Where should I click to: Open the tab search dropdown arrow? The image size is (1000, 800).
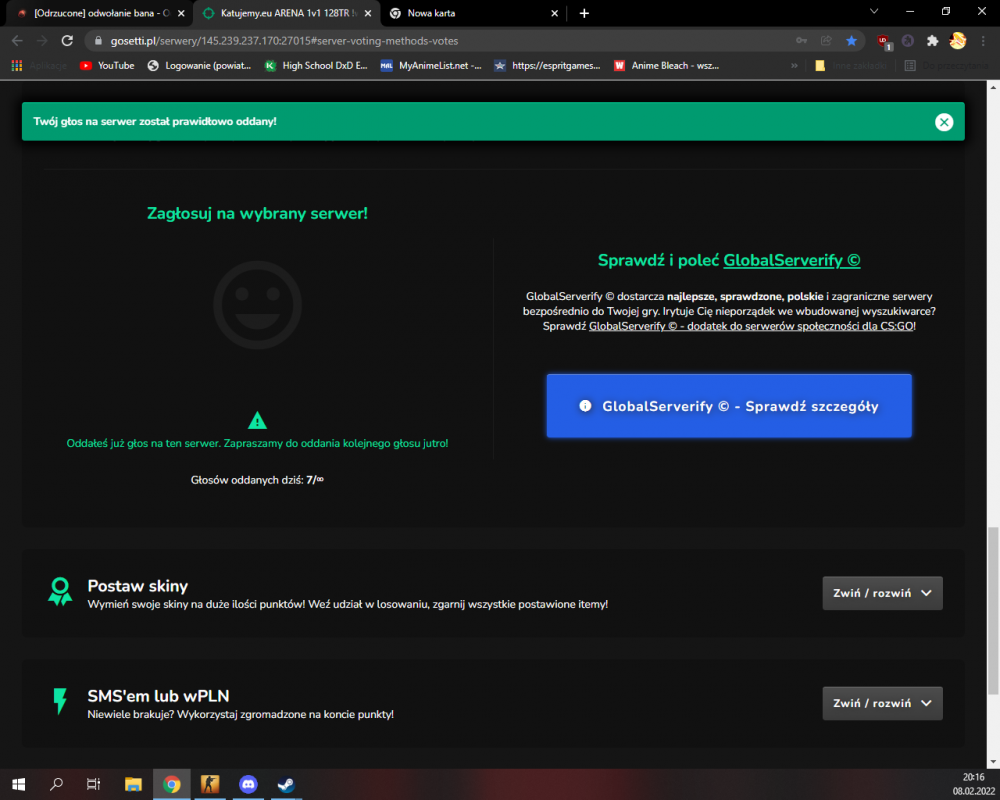[x=874, y=11]
